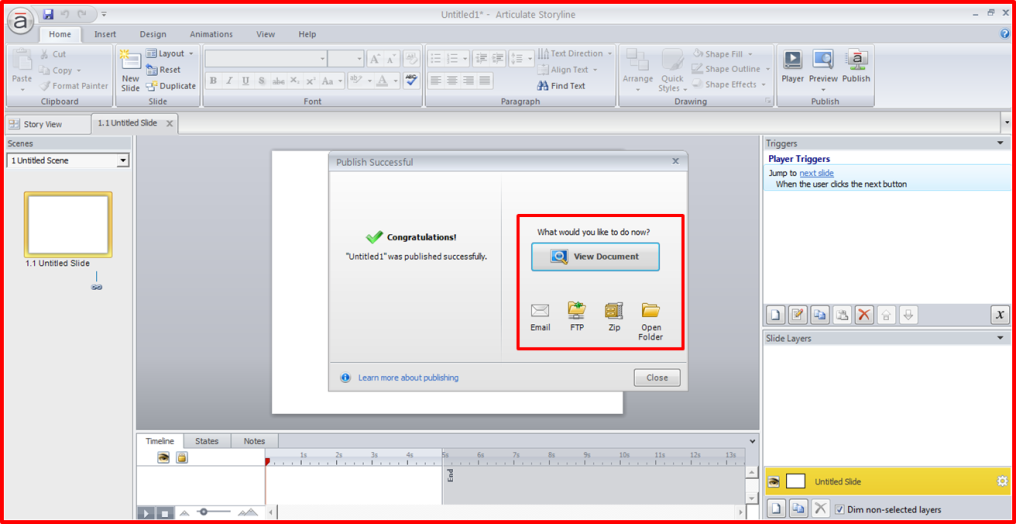Click the FTP upload icon

coord(577,311)
